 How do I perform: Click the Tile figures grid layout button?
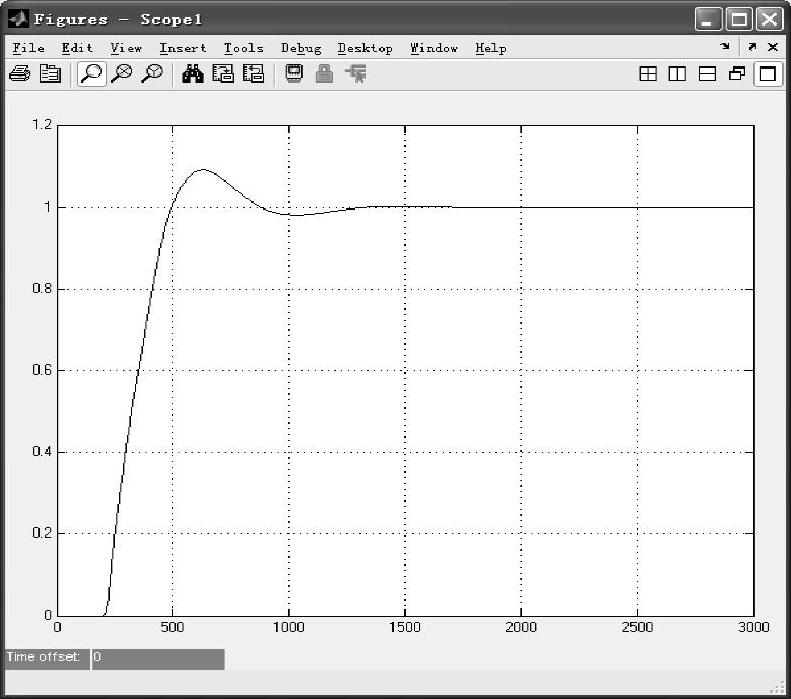648,74
